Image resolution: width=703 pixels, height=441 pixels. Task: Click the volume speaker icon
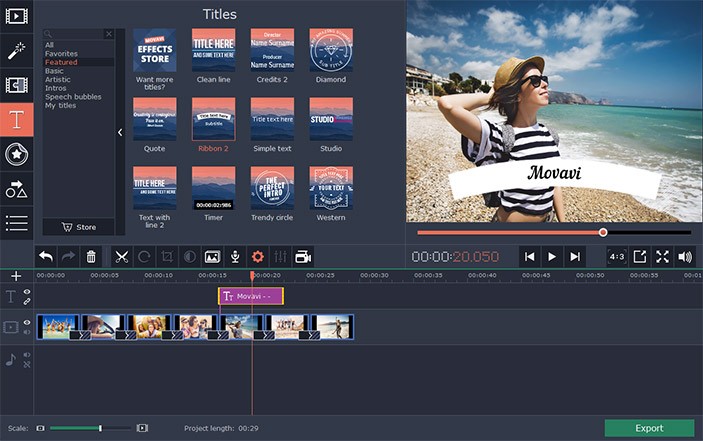click(x=685, y=257)
